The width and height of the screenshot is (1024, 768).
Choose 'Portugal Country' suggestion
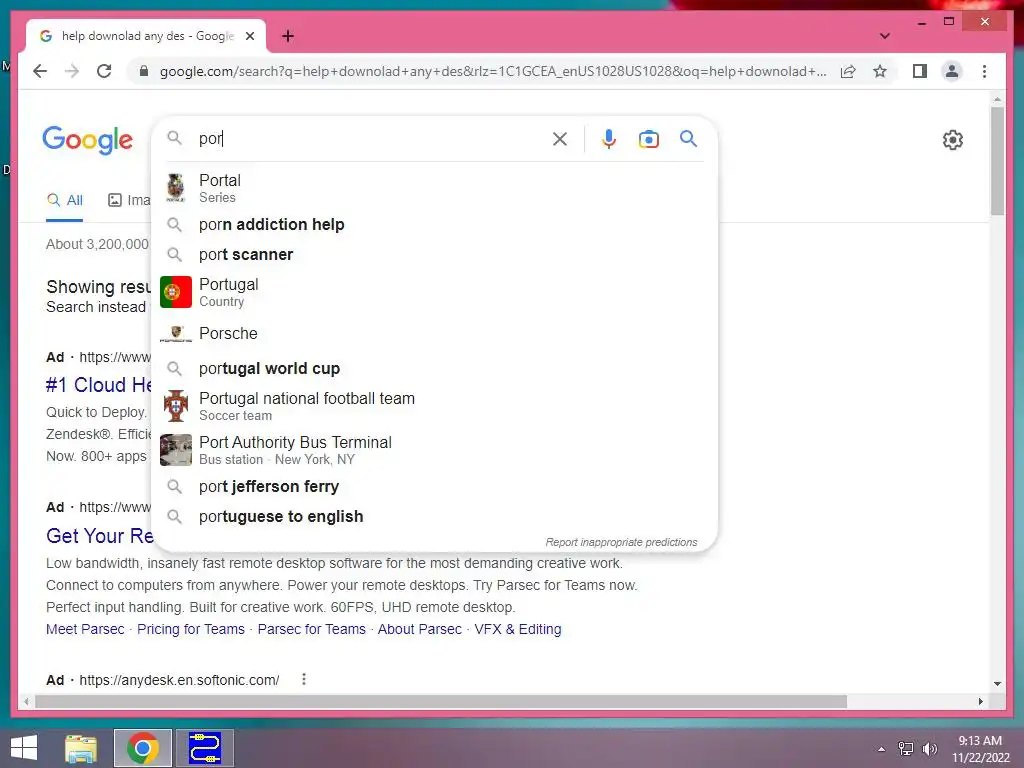point(434,292)
